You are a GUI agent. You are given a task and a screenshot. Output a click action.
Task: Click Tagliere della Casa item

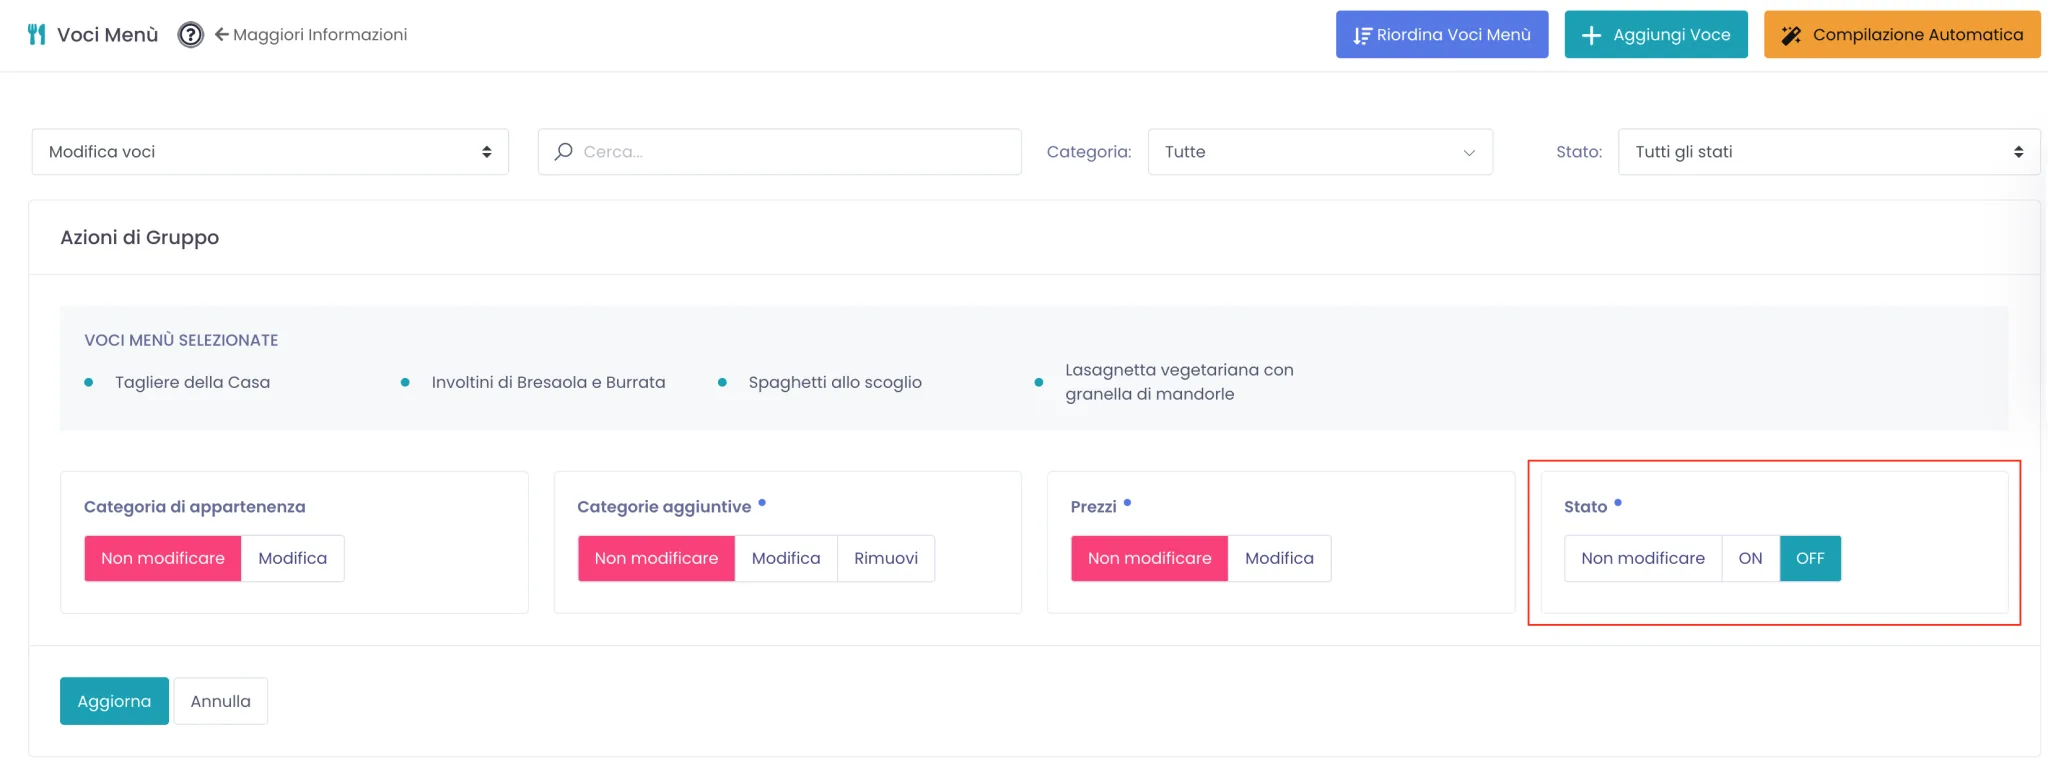coord(193,382)
